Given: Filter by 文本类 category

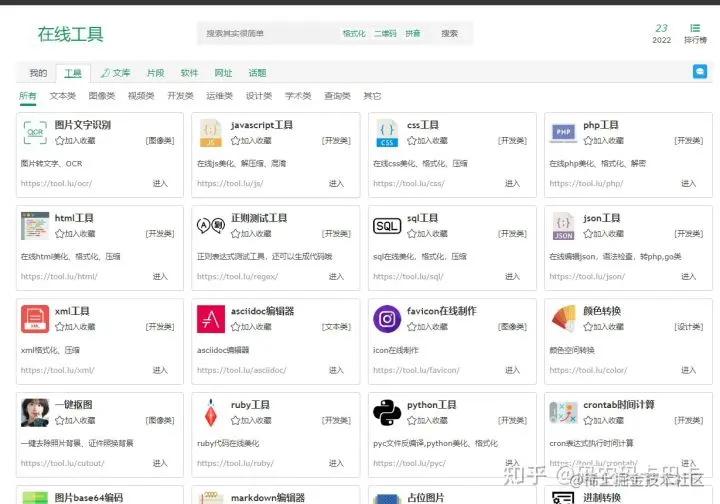Looking at the screenshot, I should (63, 96).
